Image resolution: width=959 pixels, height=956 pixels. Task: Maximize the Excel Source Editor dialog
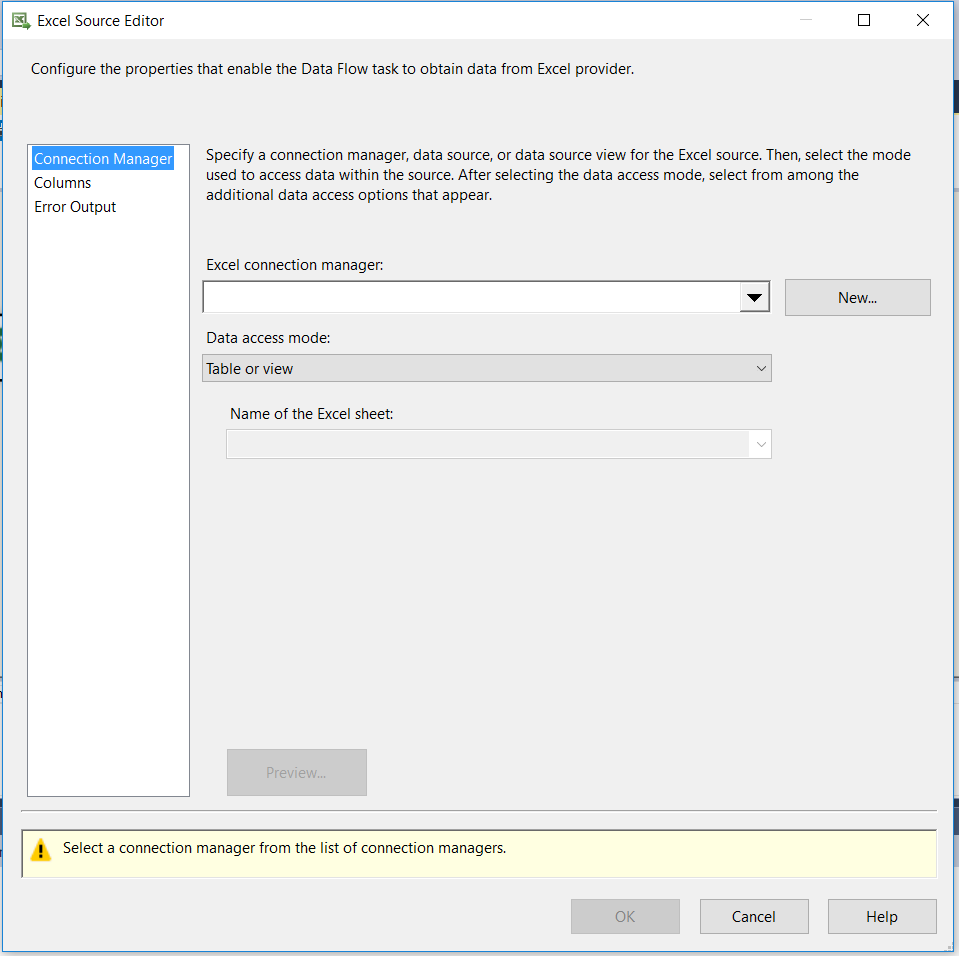click(863, 19)
